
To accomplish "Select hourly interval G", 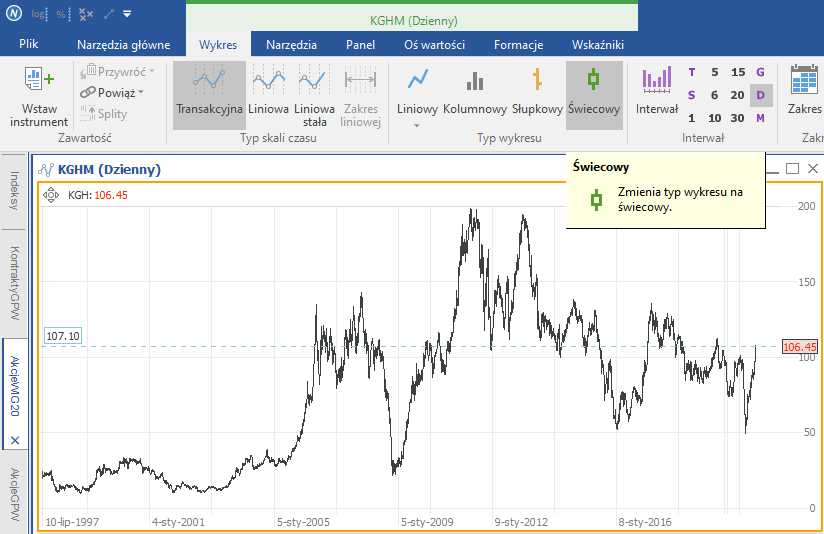I will (x=760, y=72).
